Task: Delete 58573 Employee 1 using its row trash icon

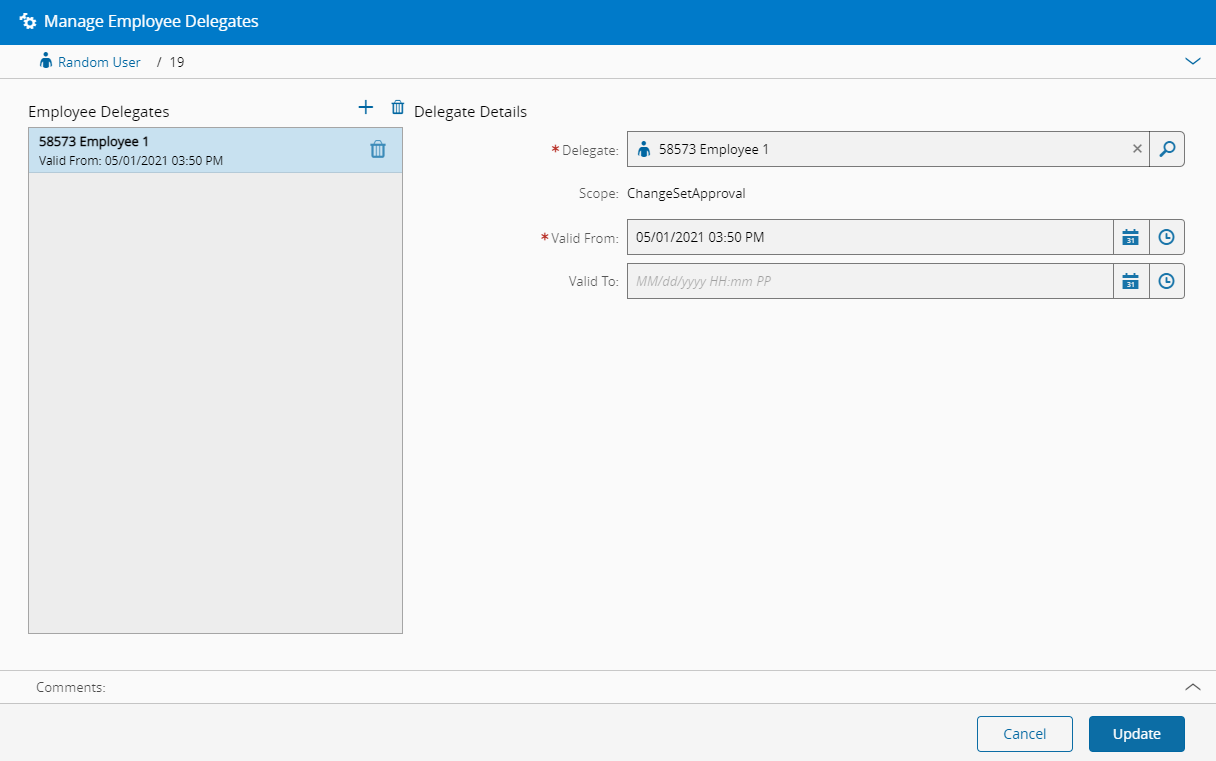Action: (x=378, y=150)
